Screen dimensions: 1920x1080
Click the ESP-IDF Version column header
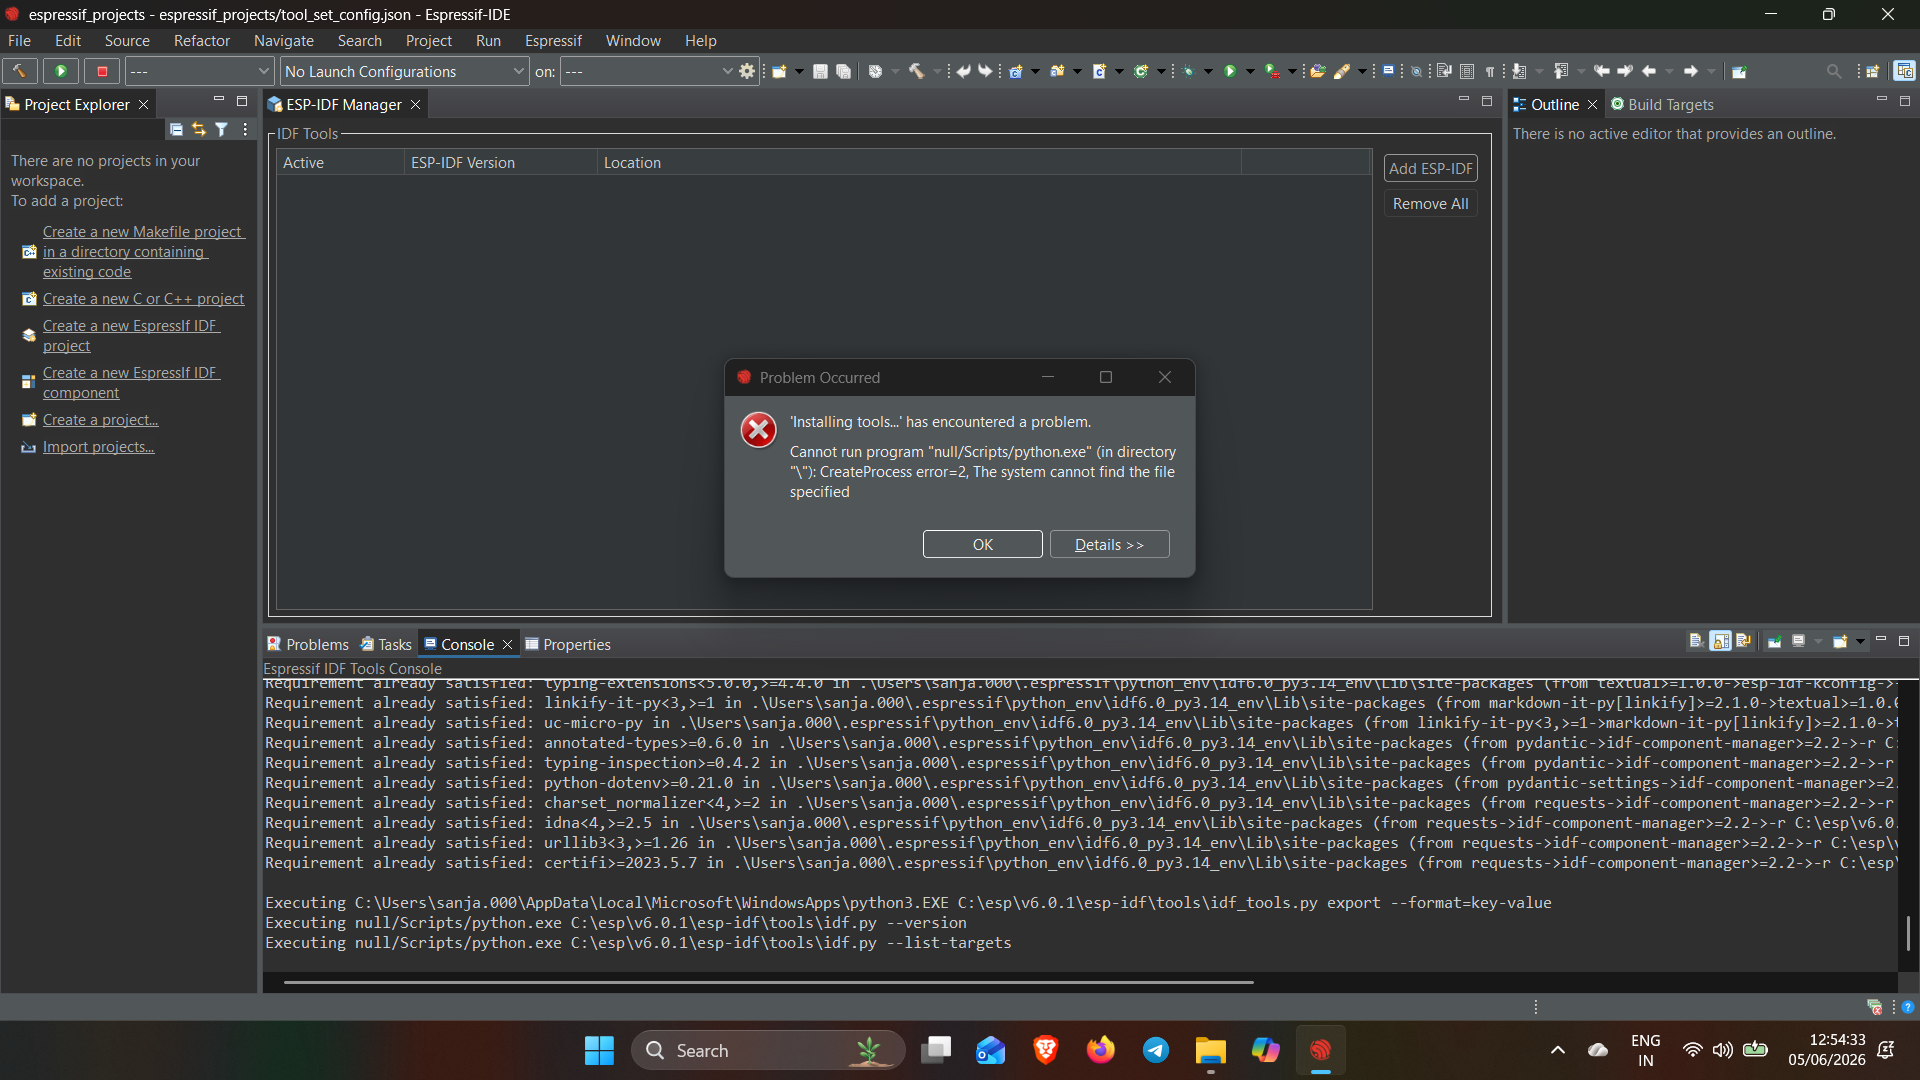coord(500,162)
